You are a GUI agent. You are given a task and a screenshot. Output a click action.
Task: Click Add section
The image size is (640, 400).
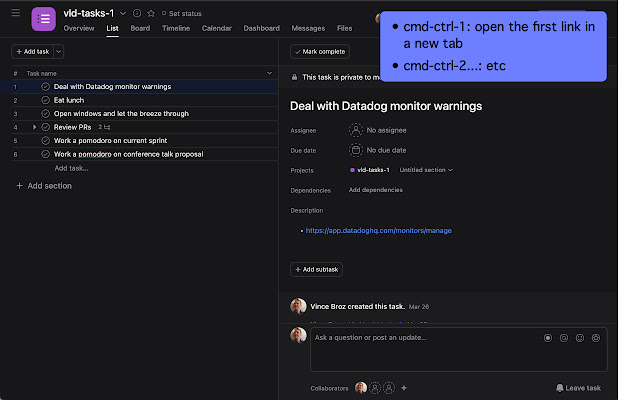(44, 186)
